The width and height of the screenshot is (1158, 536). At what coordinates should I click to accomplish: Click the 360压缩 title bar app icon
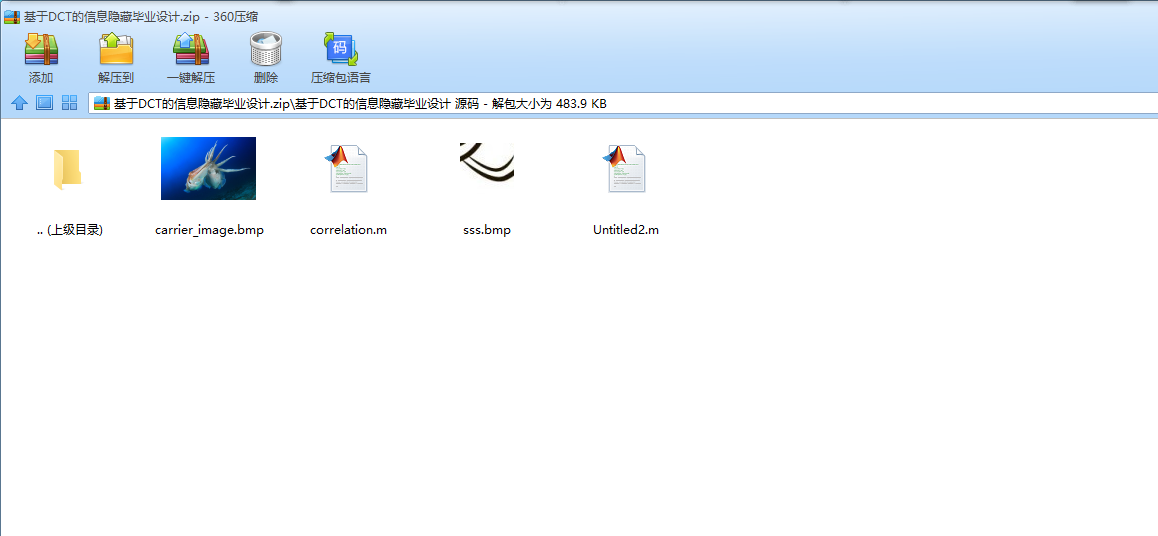(x=12, y=16)
